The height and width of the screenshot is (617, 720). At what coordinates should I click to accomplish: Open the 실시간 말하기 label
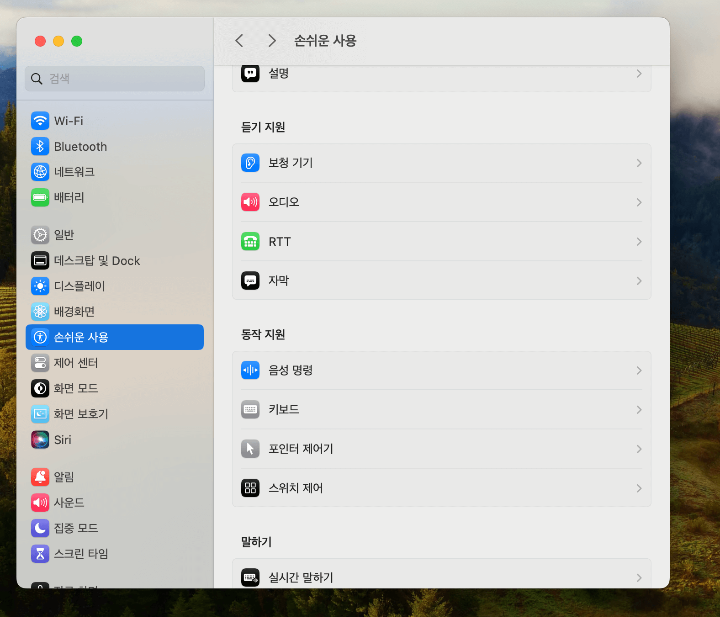click(301, 578)
